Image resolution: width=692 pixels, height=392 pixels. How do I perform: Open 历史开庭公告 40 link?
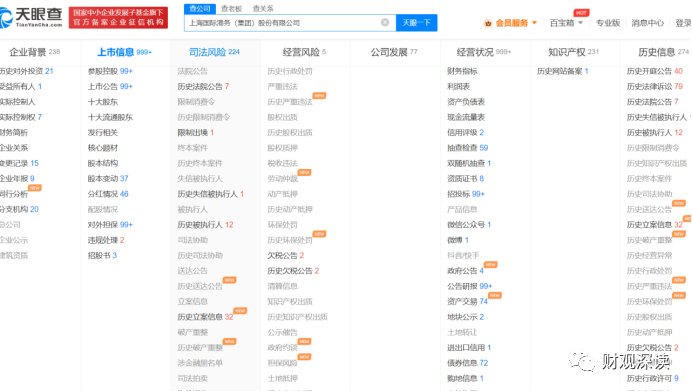click(x=654, y=71)
